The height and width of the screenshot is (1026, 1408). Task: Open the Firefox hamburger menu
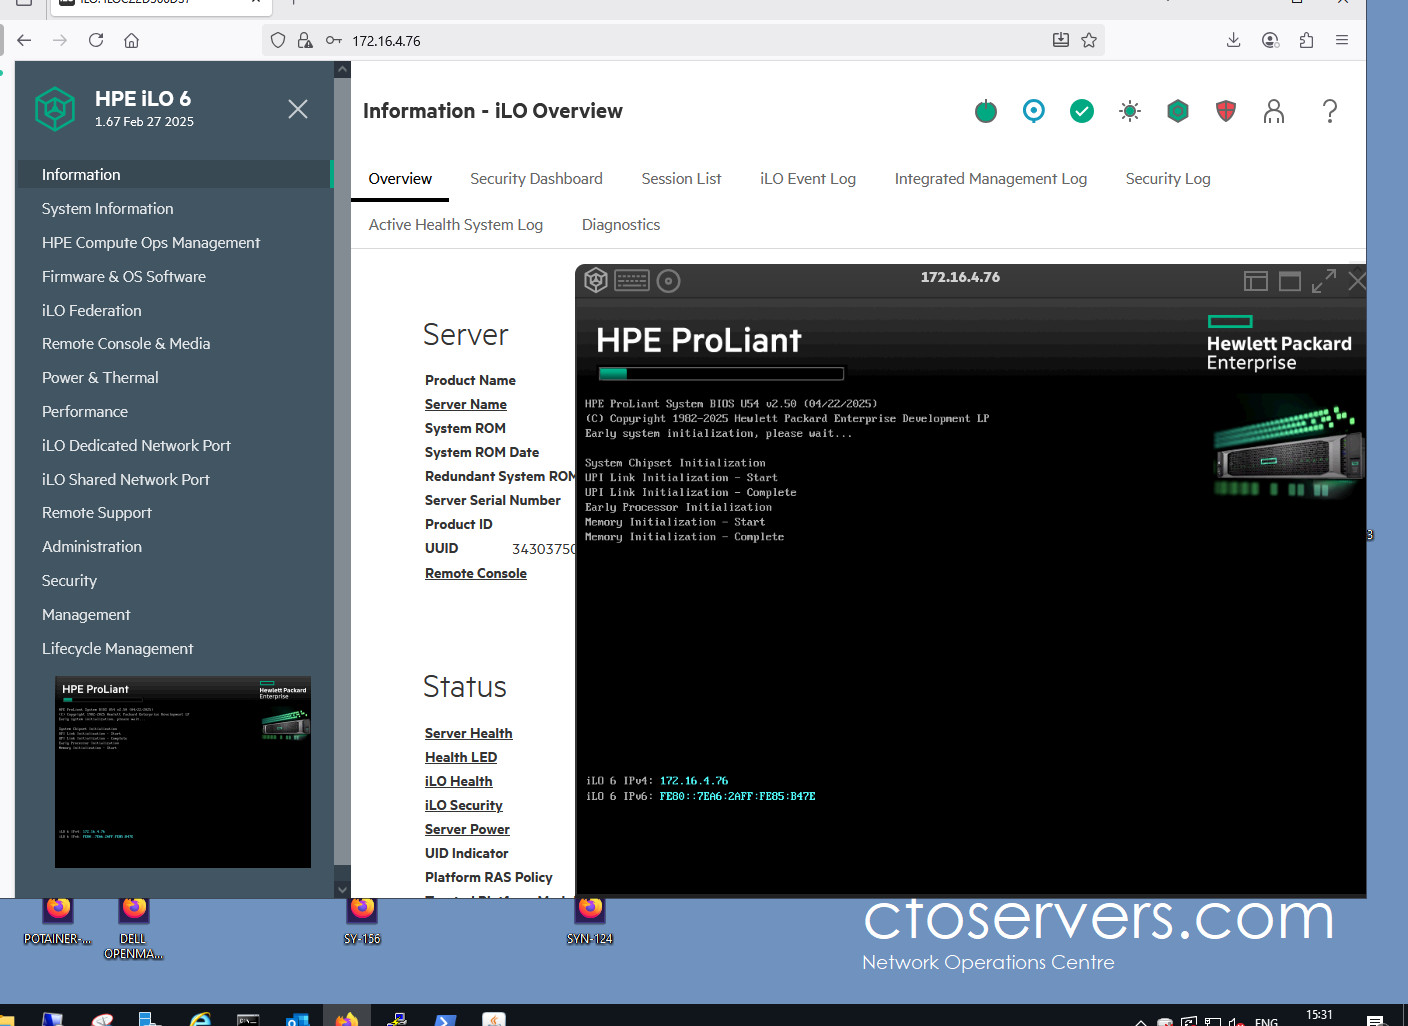pyautogui.click(x=1342, y=40)
